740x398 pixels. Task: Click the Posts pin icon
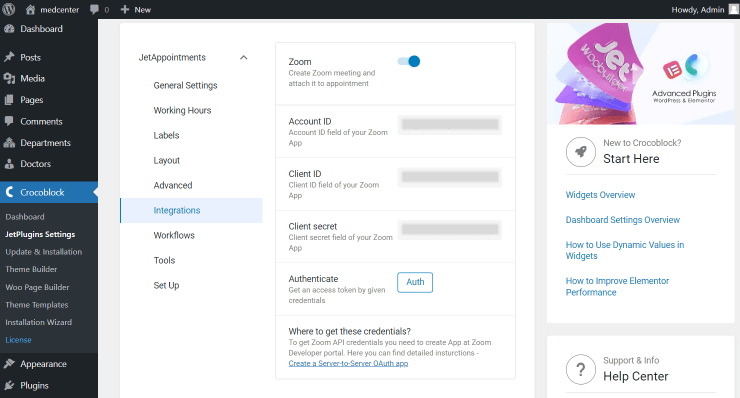(9, 57)
